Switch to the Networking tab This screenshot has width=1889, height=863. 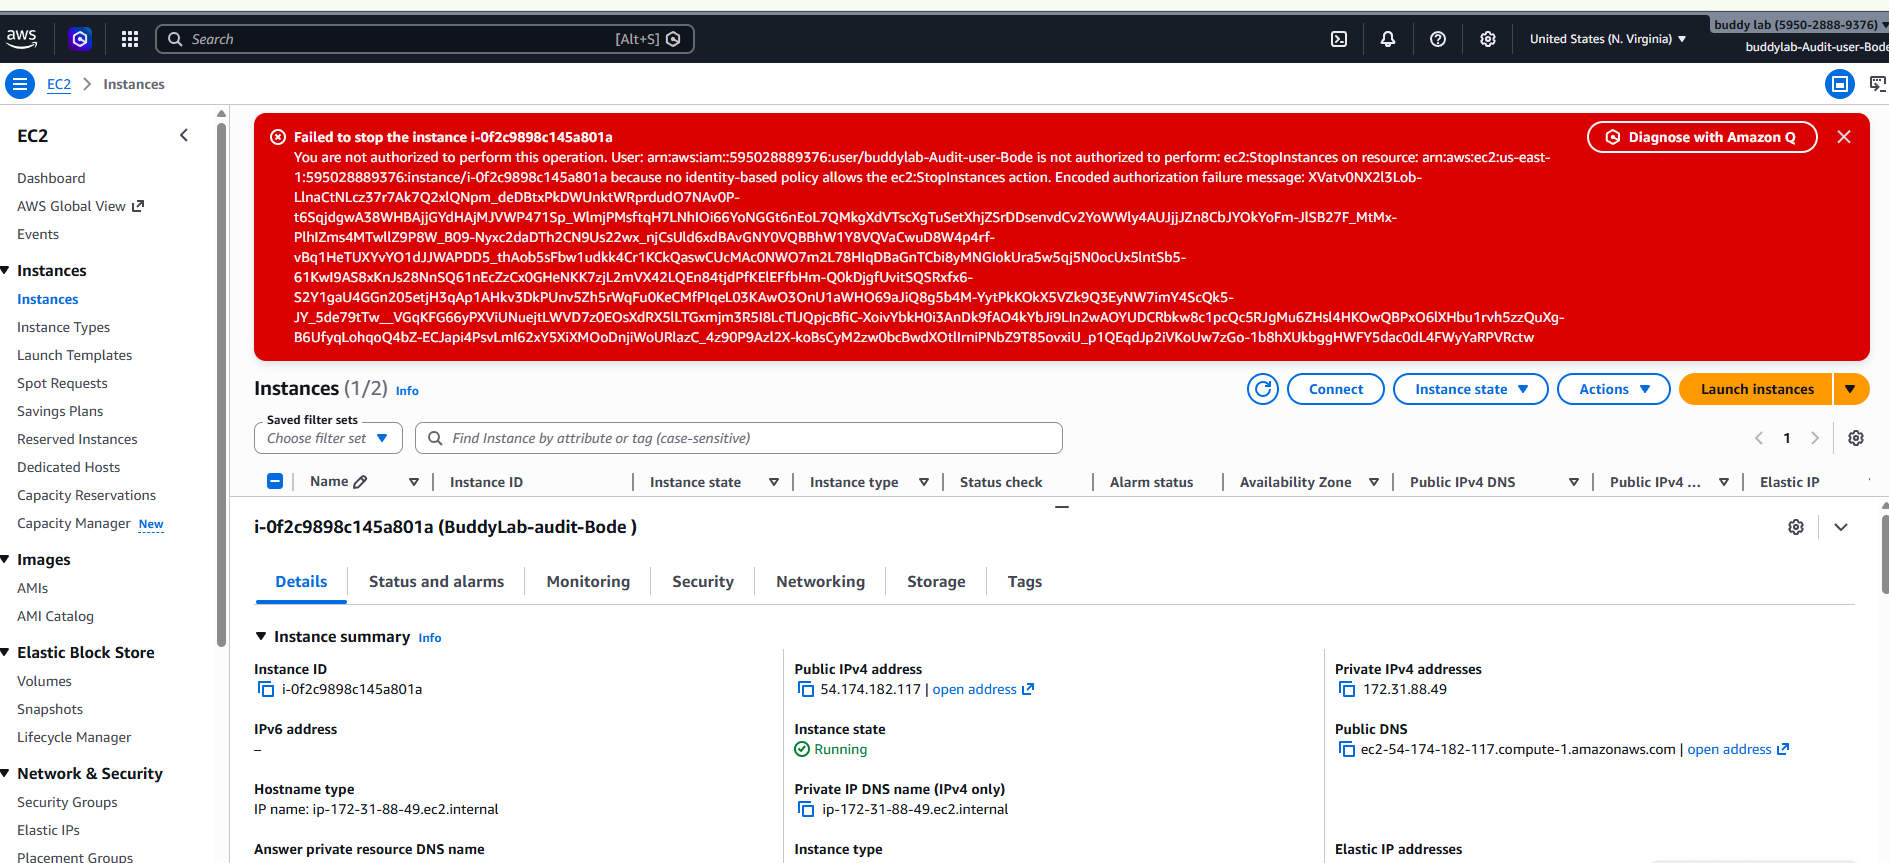[820, 582]
